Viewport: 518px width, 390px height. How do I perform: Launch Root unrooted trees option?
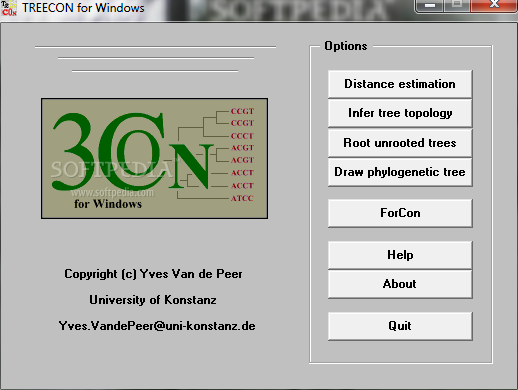pos(400,143)
